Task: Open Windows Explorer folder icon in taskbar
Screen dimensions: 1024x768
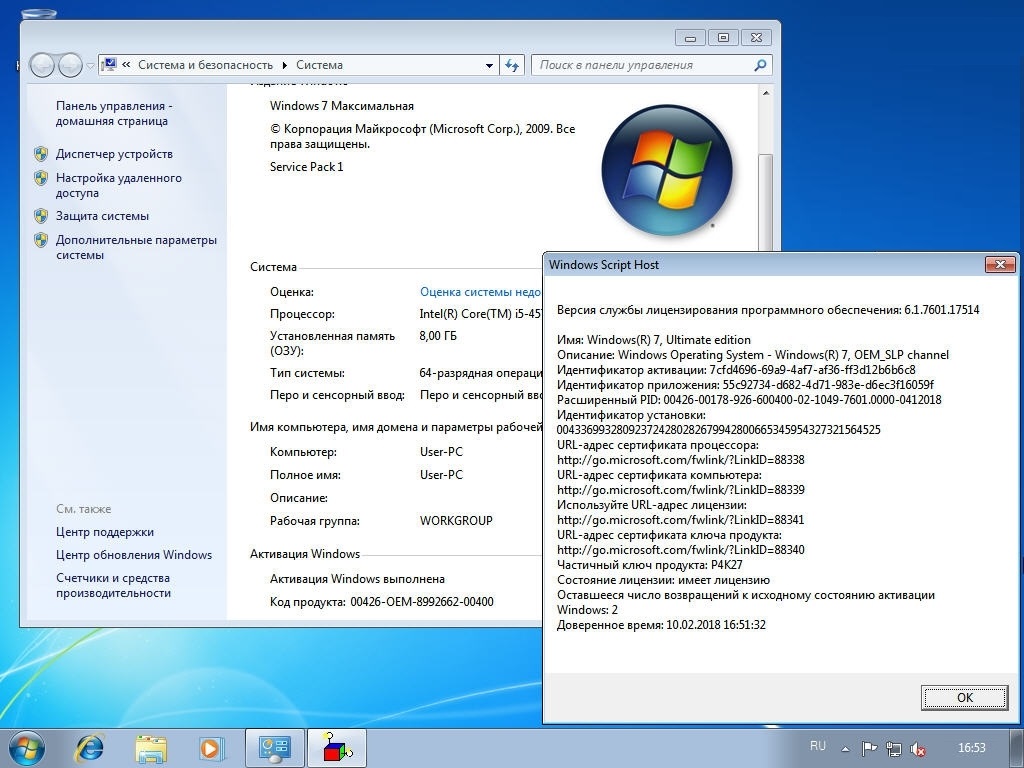Action: pos(151,747)
